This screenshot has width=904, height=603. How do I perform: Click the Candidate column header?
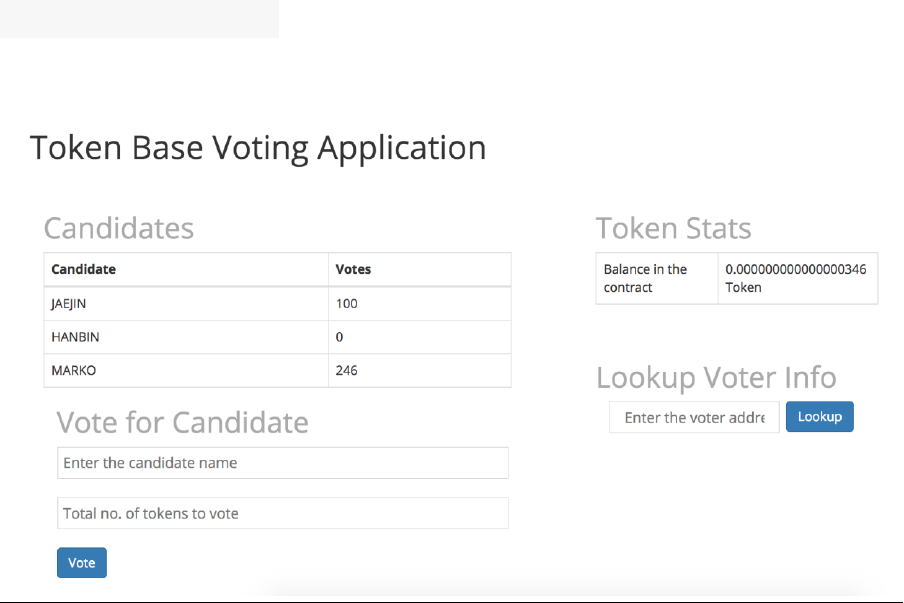pos(84,269)
